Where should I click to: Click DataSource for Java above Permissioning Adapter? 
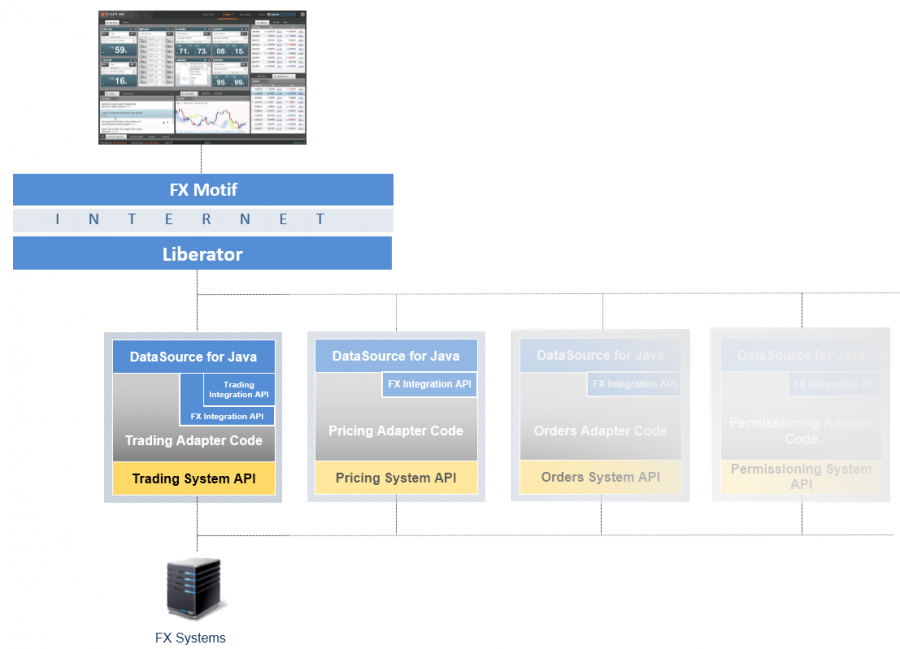click(x=801, y=355)
